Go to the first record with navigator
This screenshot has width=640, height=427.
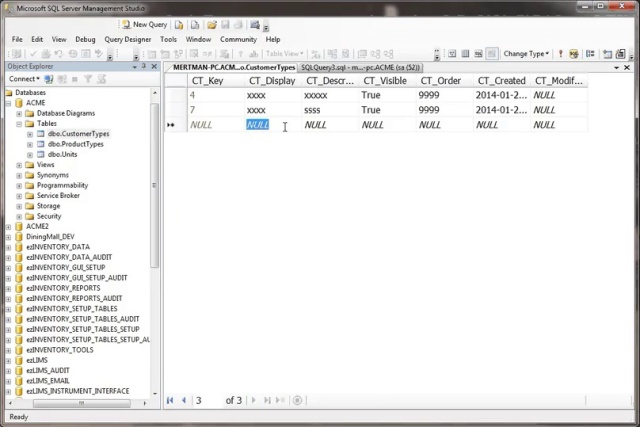click(x=170, y=400)
